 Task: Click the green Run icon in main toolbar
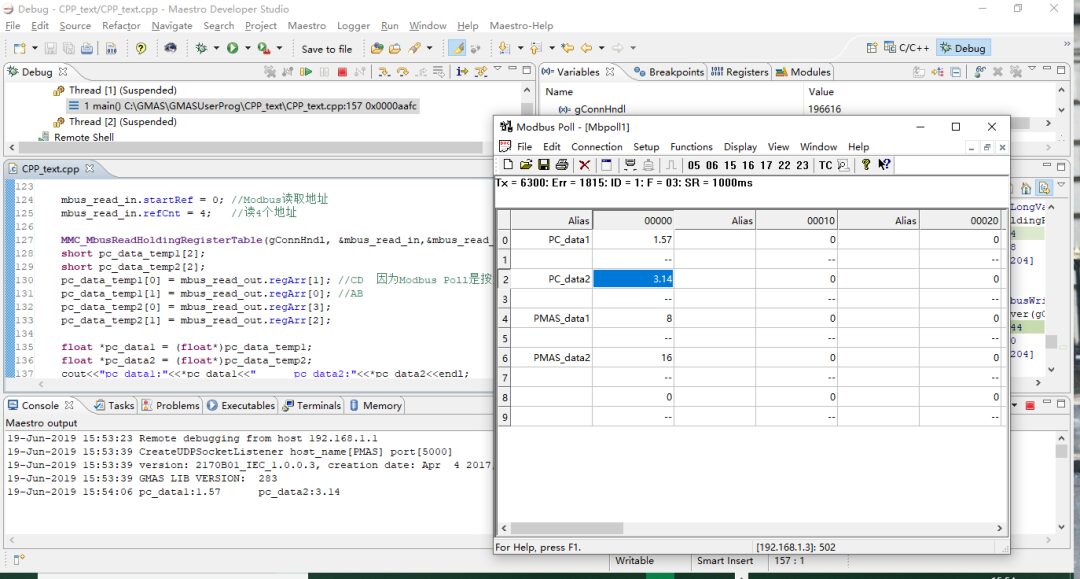(233, 48)
